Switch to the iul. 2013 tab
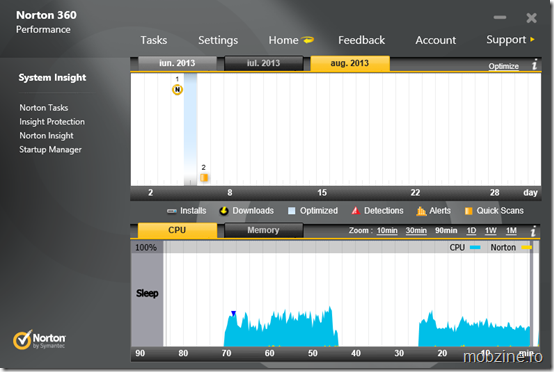 (x=263, y=63)
